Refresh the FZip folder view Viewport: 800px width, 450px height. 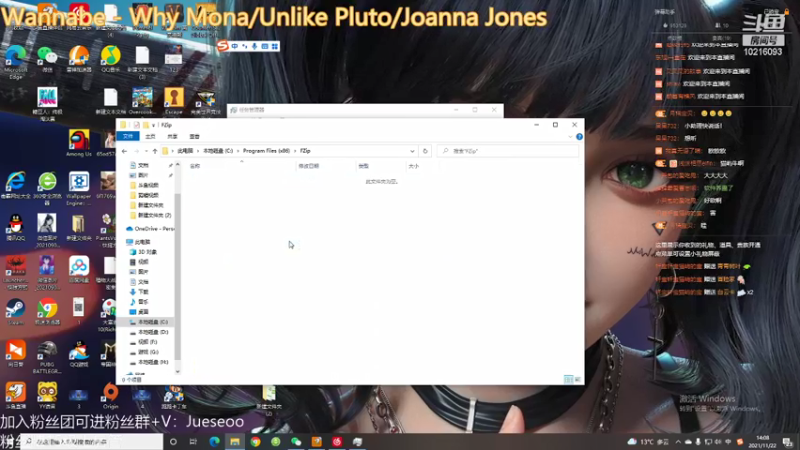coord(425,151)
